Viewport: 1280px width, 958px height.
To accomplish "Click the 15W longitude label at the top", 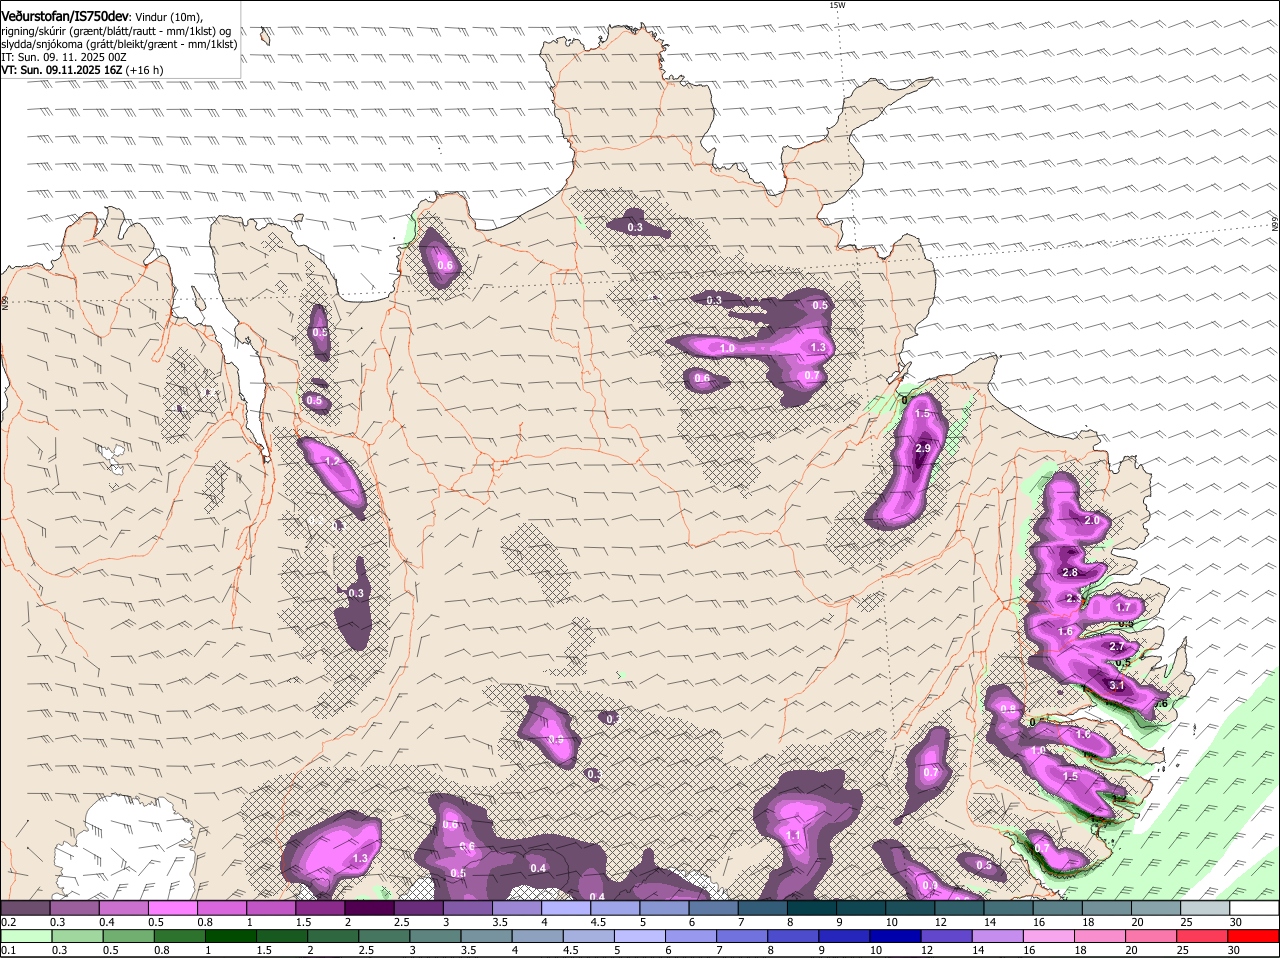I will click(x=837, y=5).
